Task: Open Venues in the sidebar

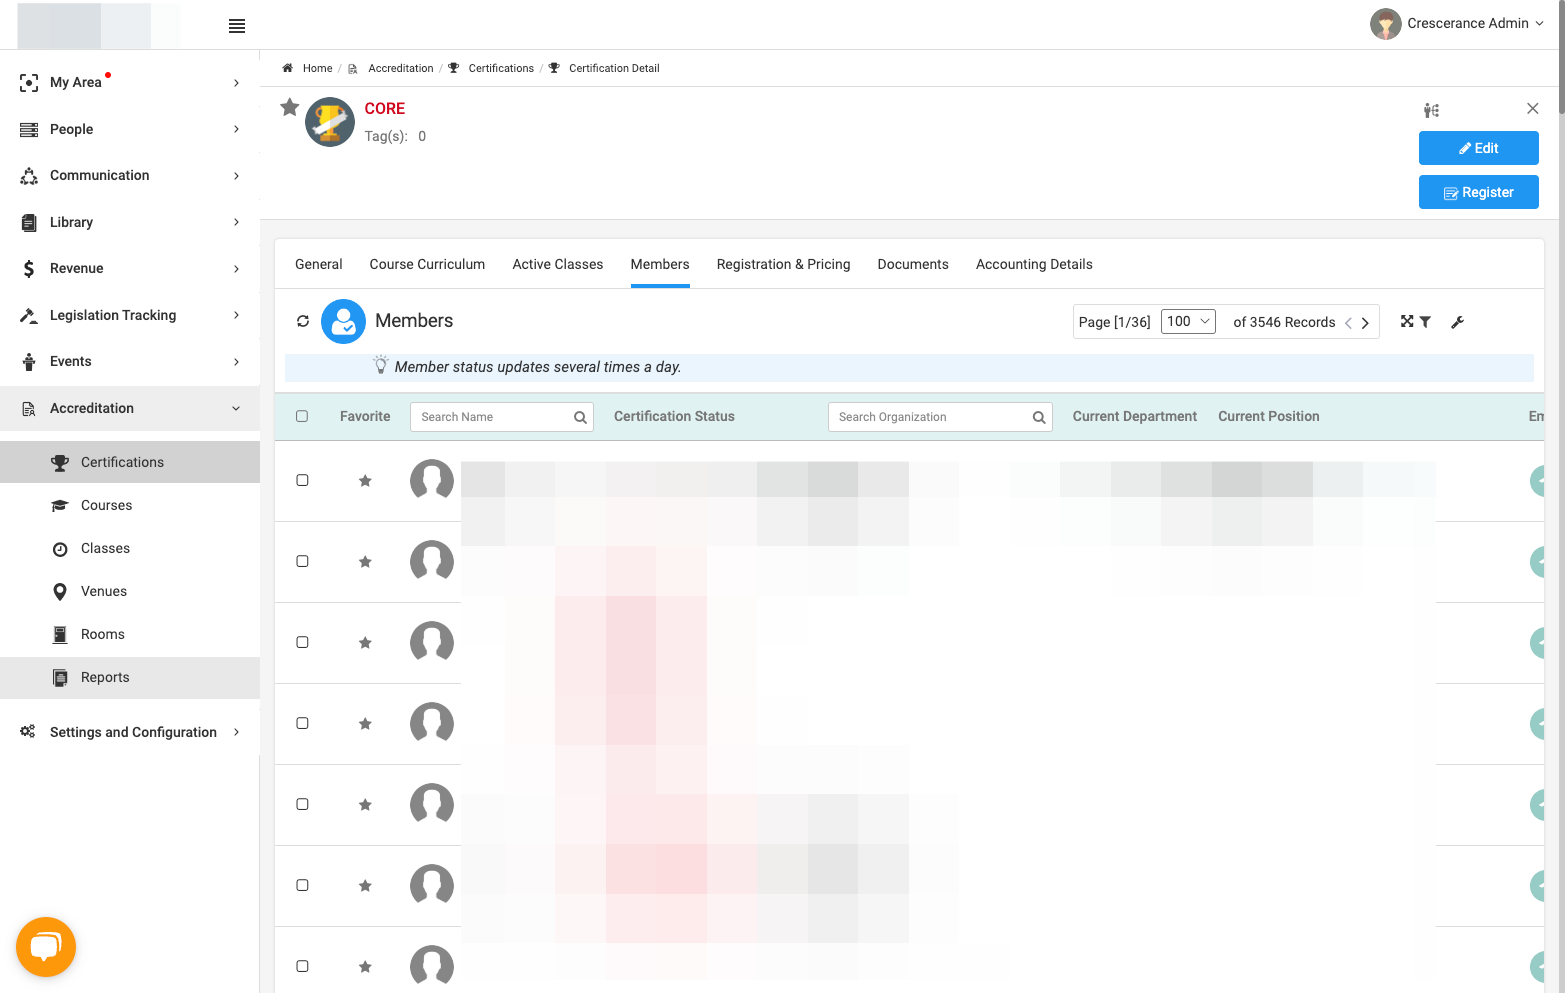Action: tap(130, 591)
